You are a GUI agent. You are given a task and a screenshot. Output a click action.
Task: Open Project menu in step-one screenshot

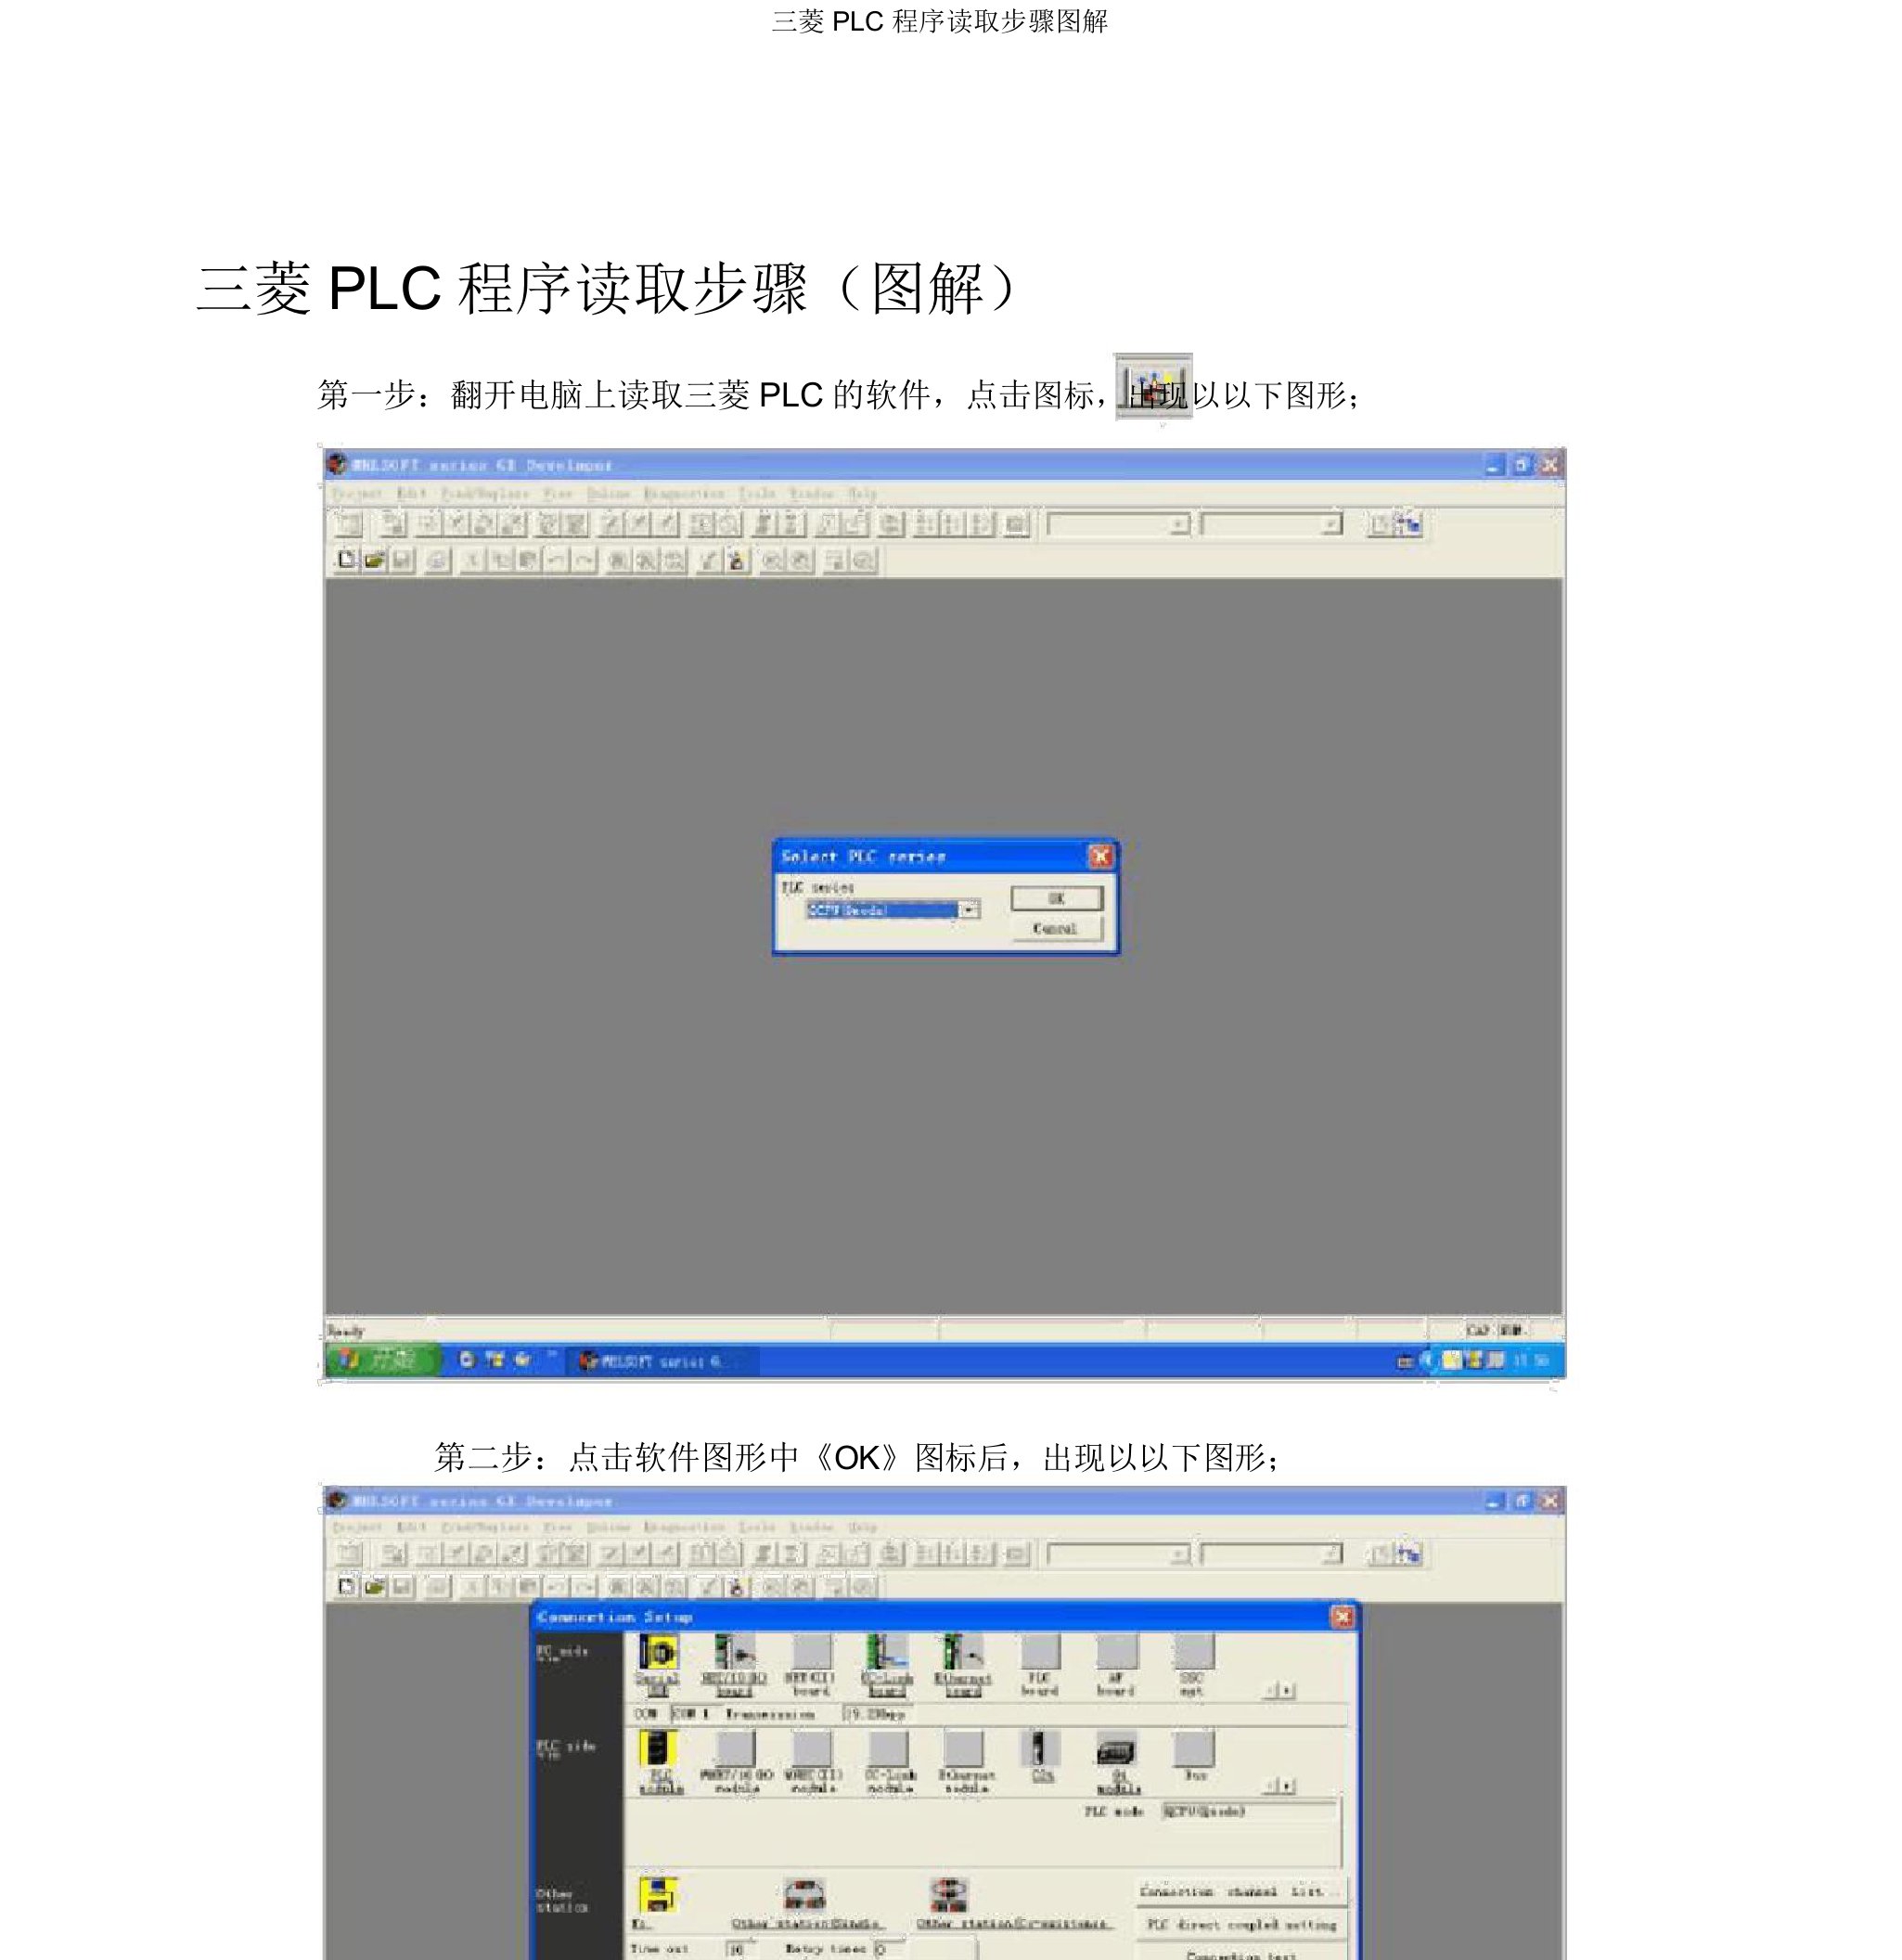pyautogui.click(x=357, y=493)
